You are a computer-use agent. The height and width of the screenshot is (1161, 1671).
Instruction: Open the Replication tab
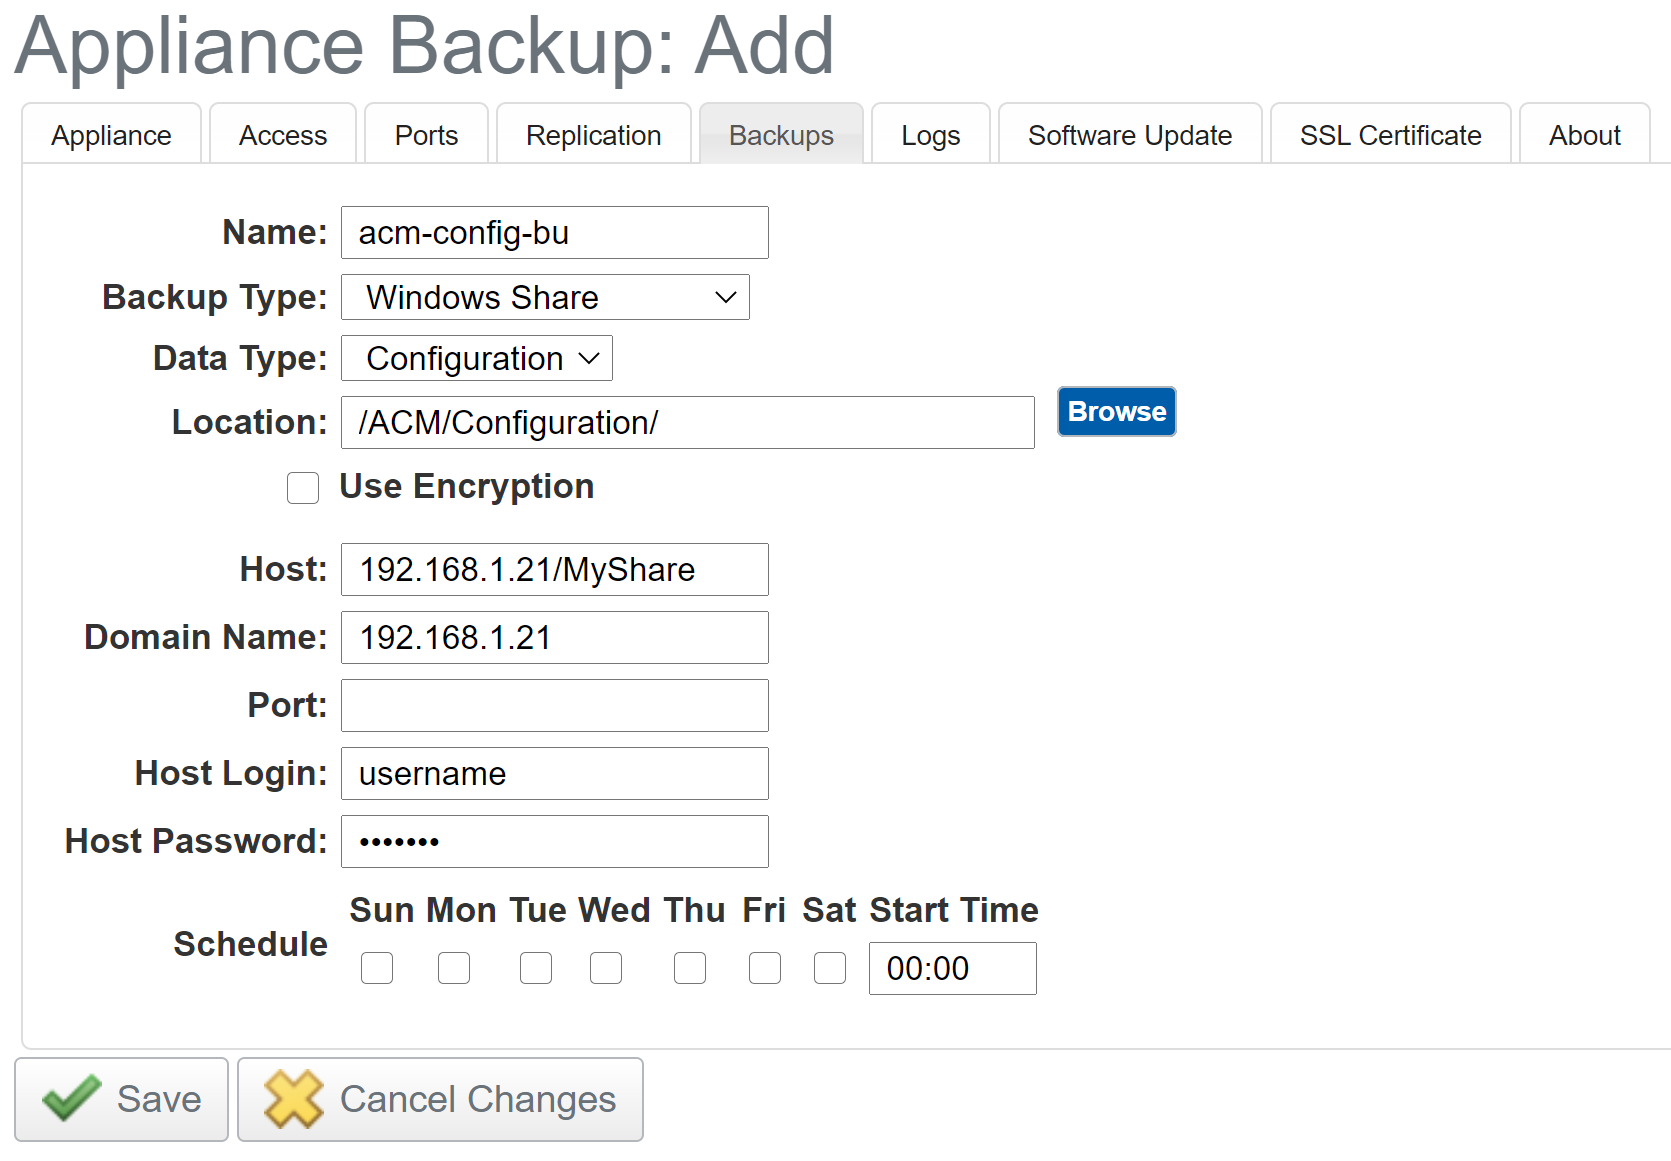(593, 134)
